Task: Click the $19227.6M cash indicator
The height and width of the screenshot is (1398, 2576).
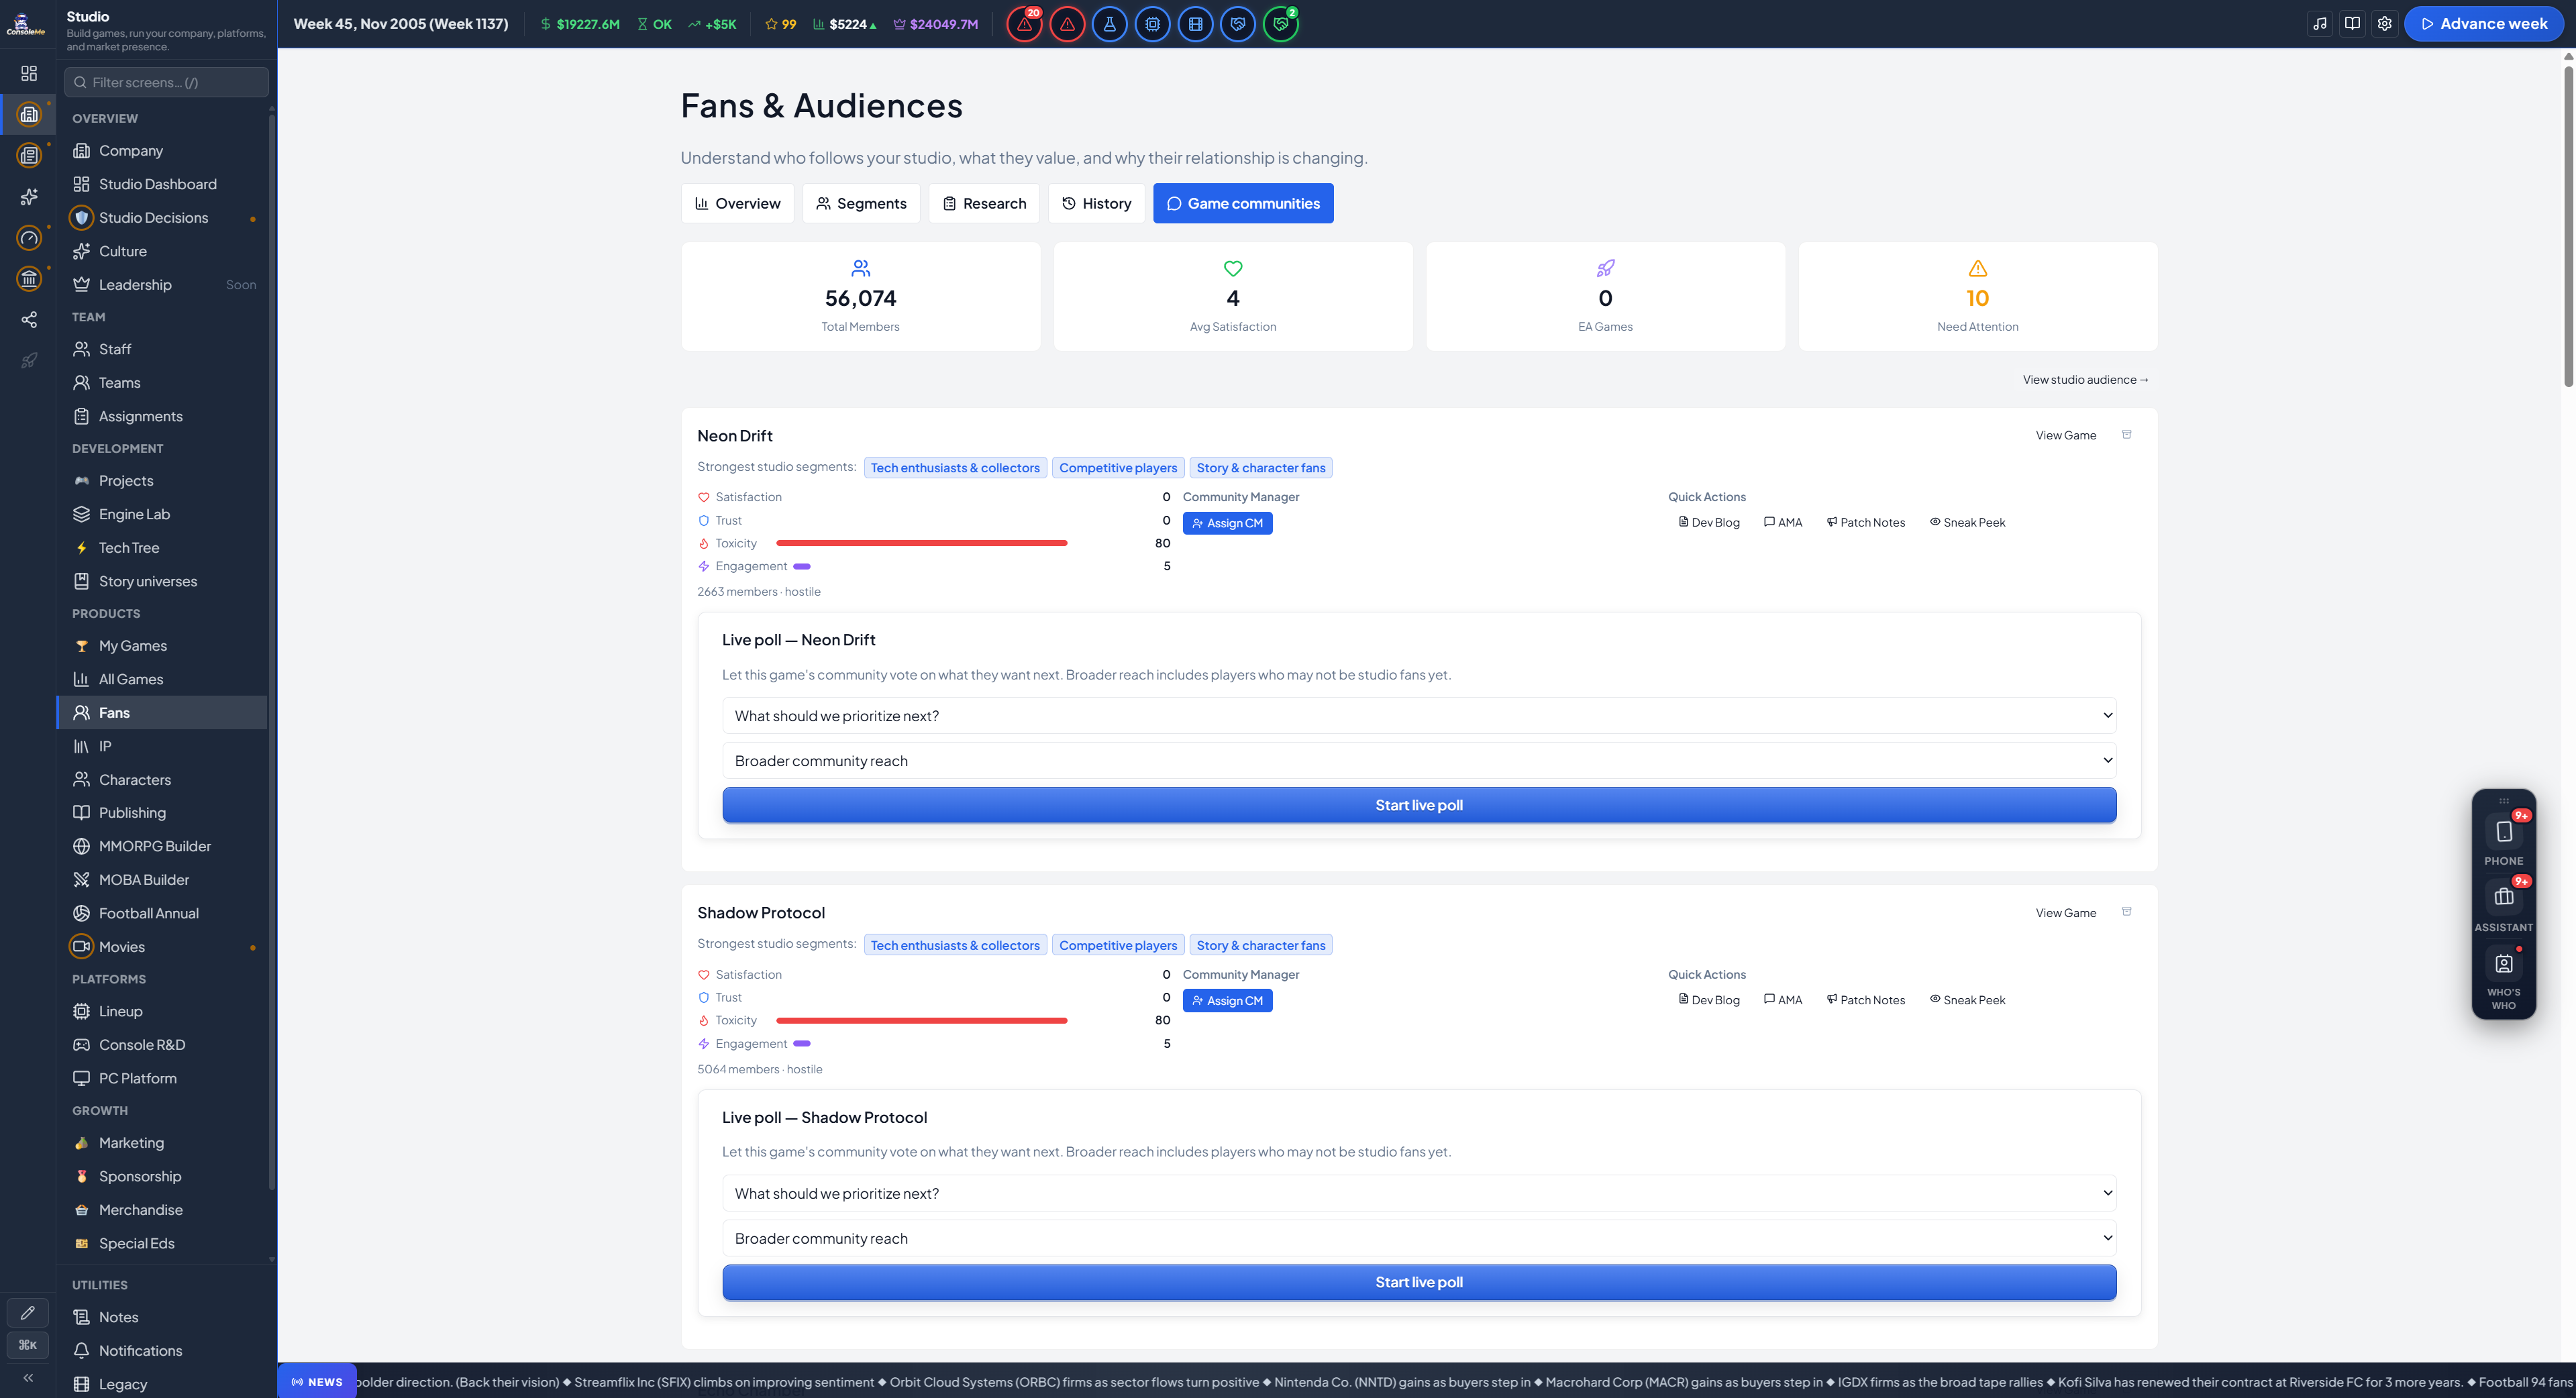Action: click(x=580, y=24)
